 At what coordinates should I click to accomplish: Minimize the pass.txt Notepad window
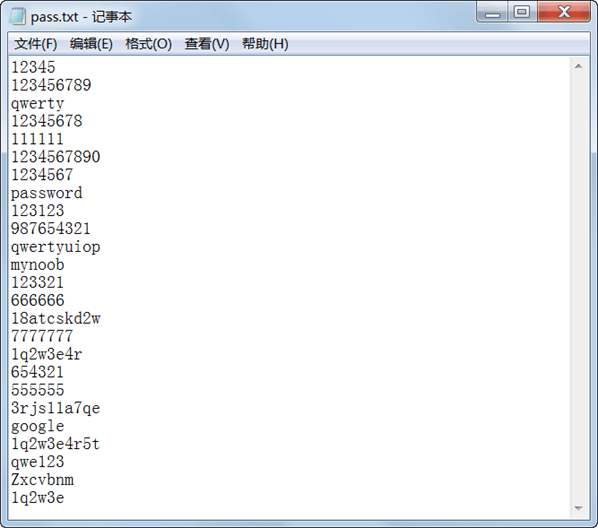tap(492, 12)
